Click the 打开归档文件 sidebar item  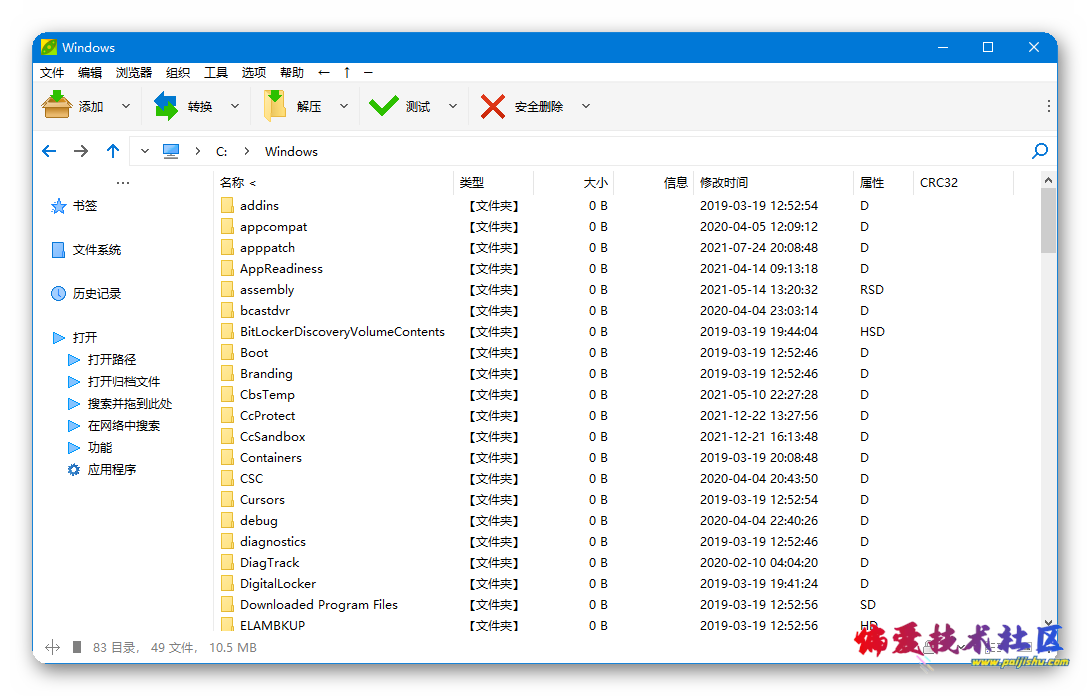[x=114, y=382]
